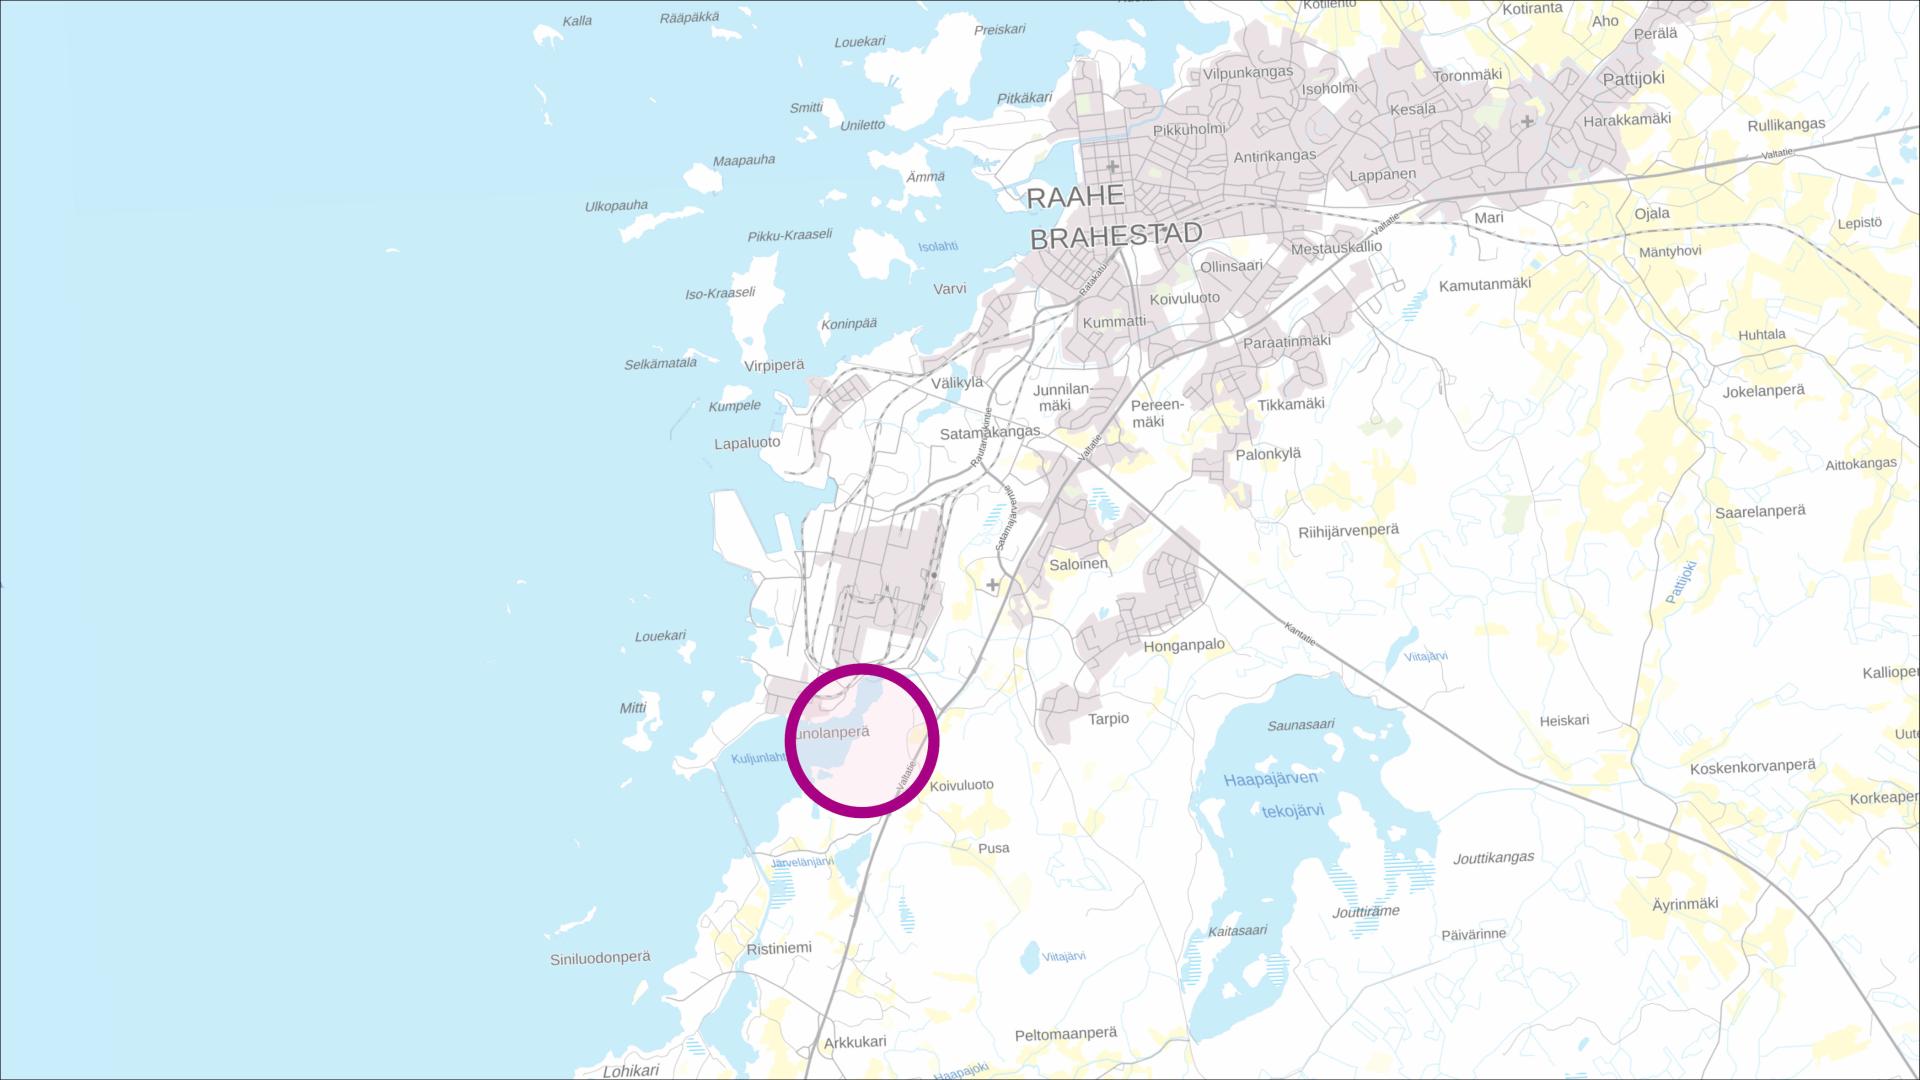Viewport: 1920px width, 1080px height.
Task: Click the BRAHESTAD city label
Action: click(x=1116, y=236)
